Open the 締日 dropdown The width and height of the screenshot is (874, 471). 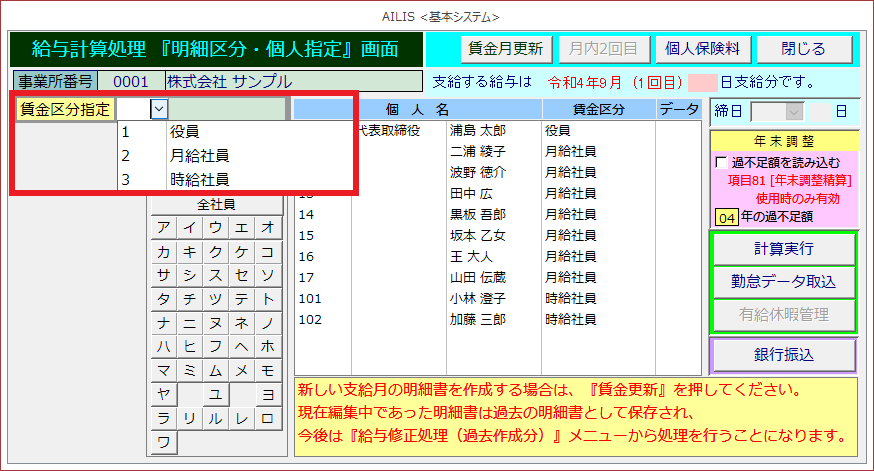pos(795,112)
